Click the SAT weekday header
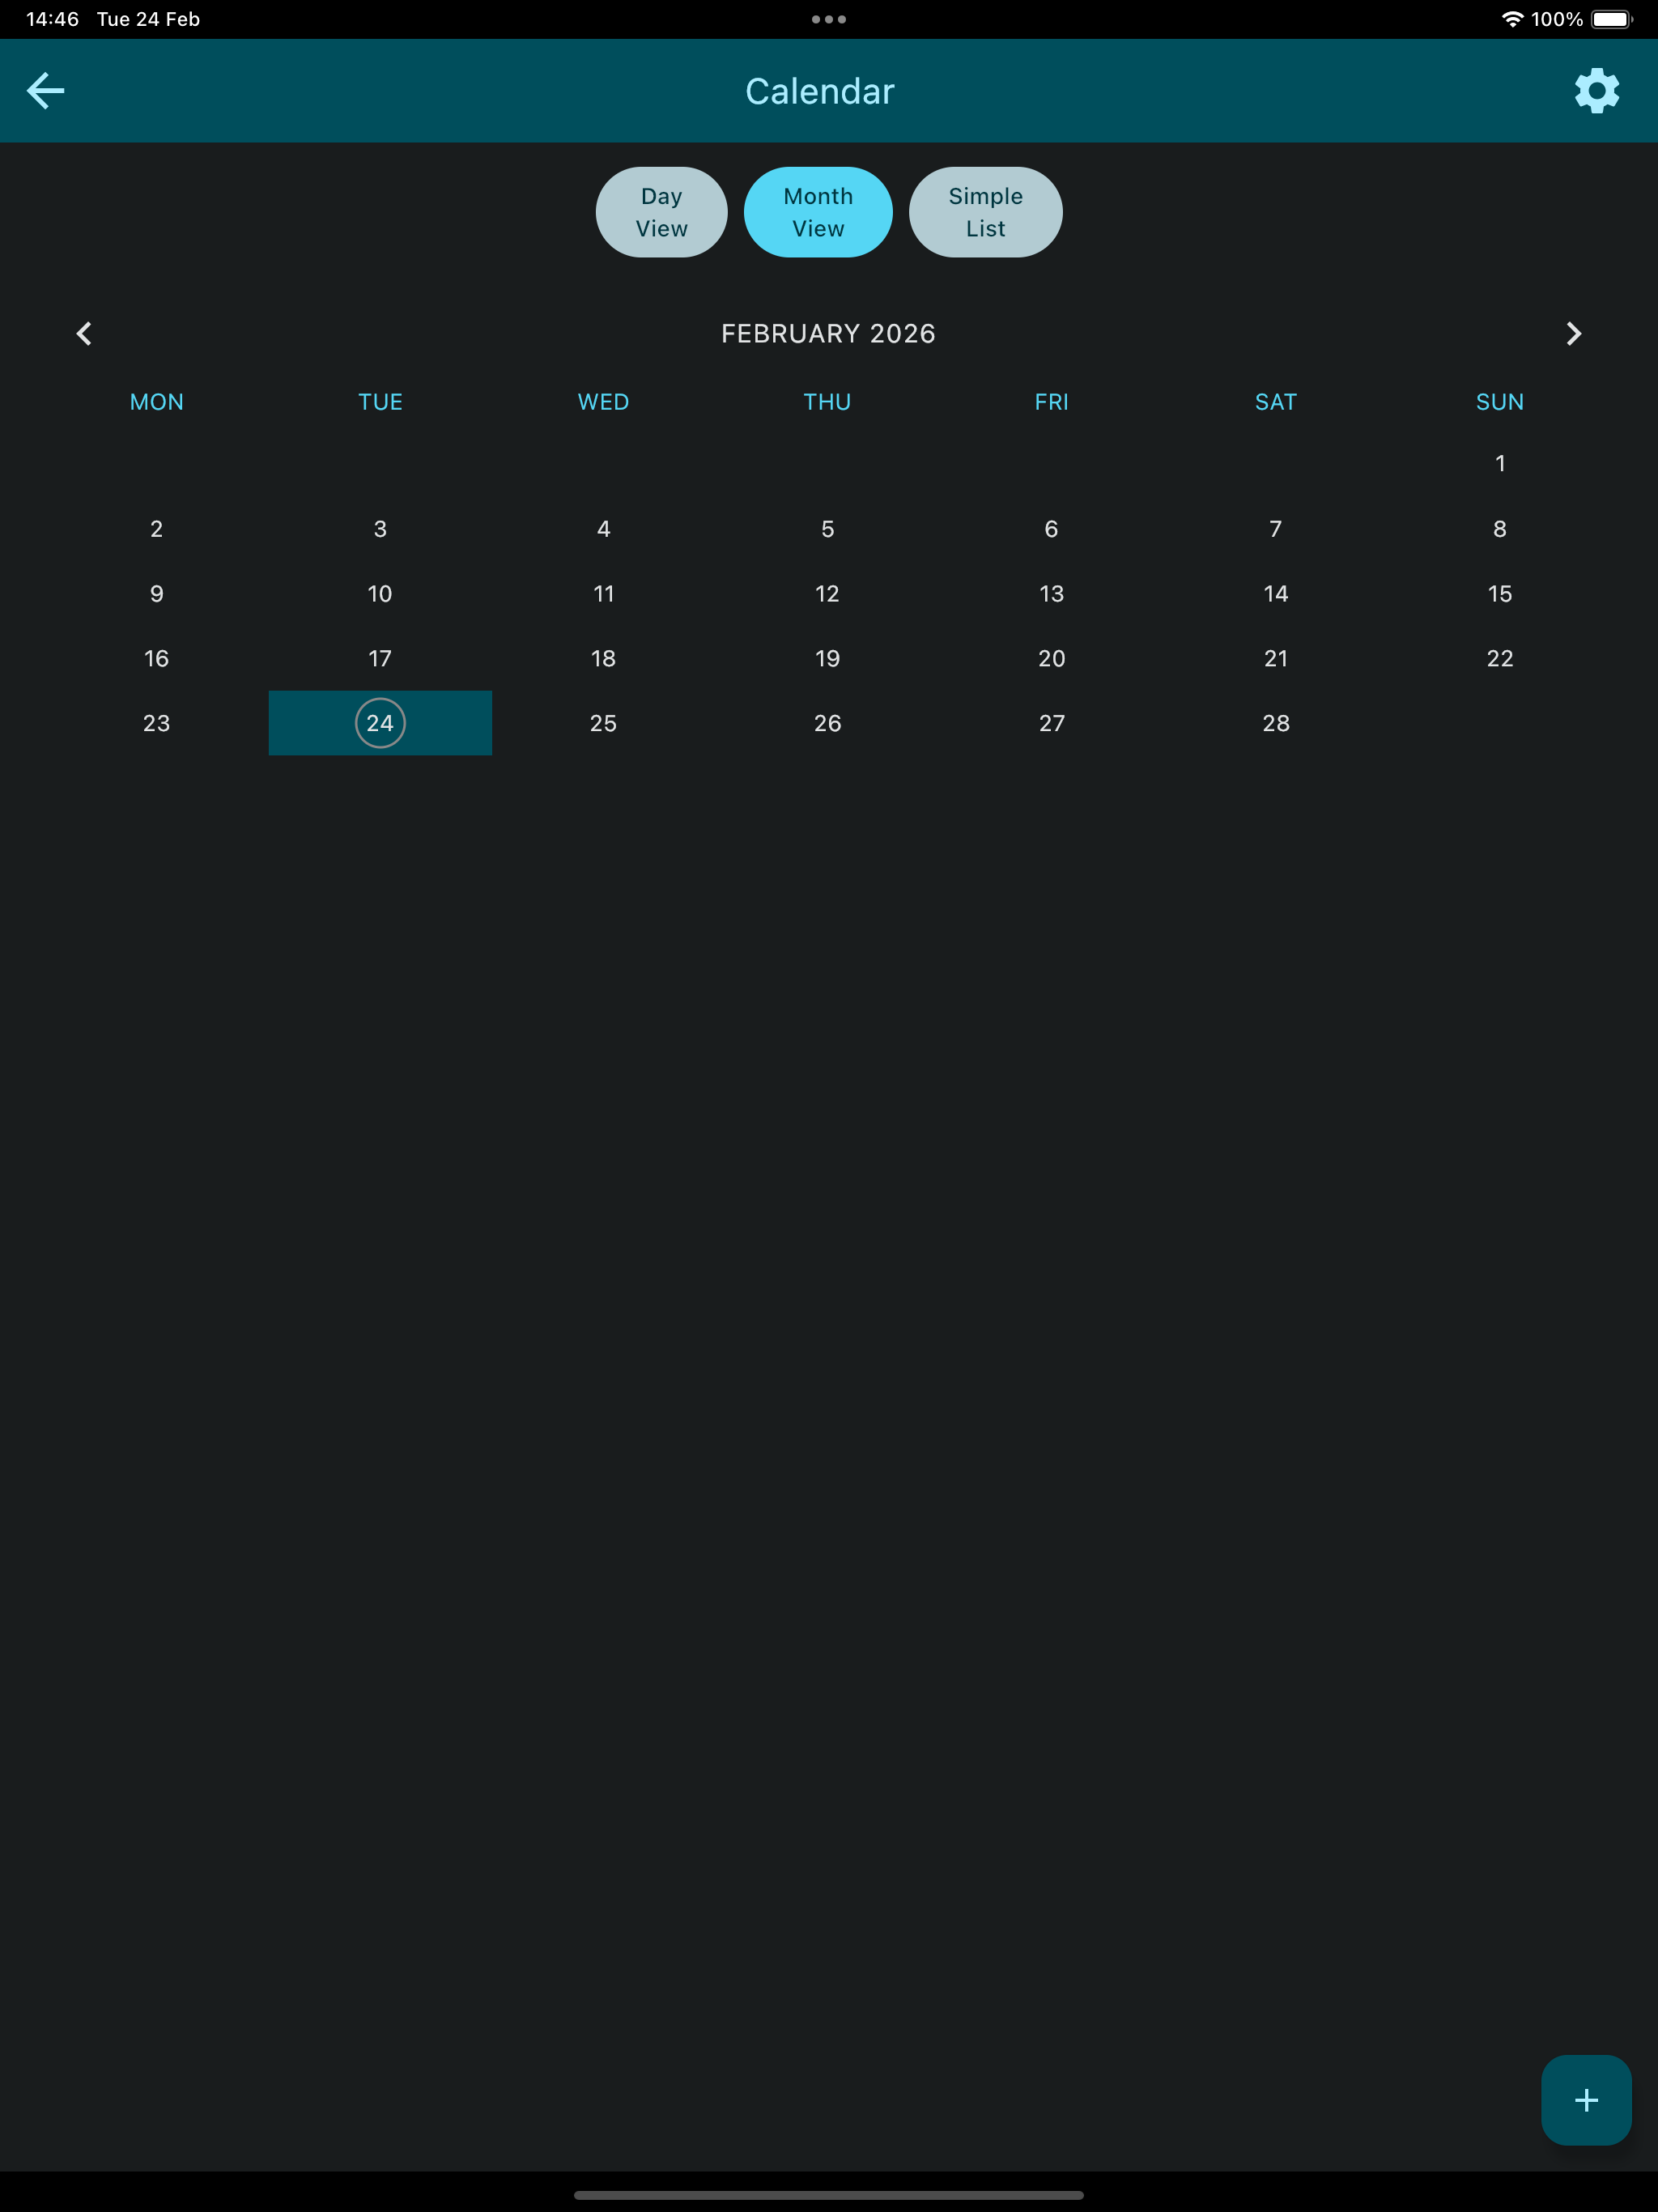Viewport: 1658px width, 2212px height. 1276,402
